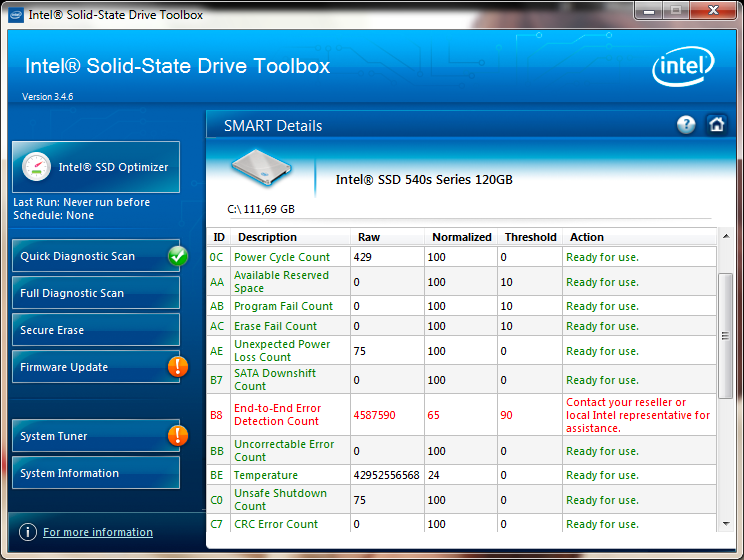744x560 pixels.
Task: Click raw value 42952556568
Action: click(386, 475)
